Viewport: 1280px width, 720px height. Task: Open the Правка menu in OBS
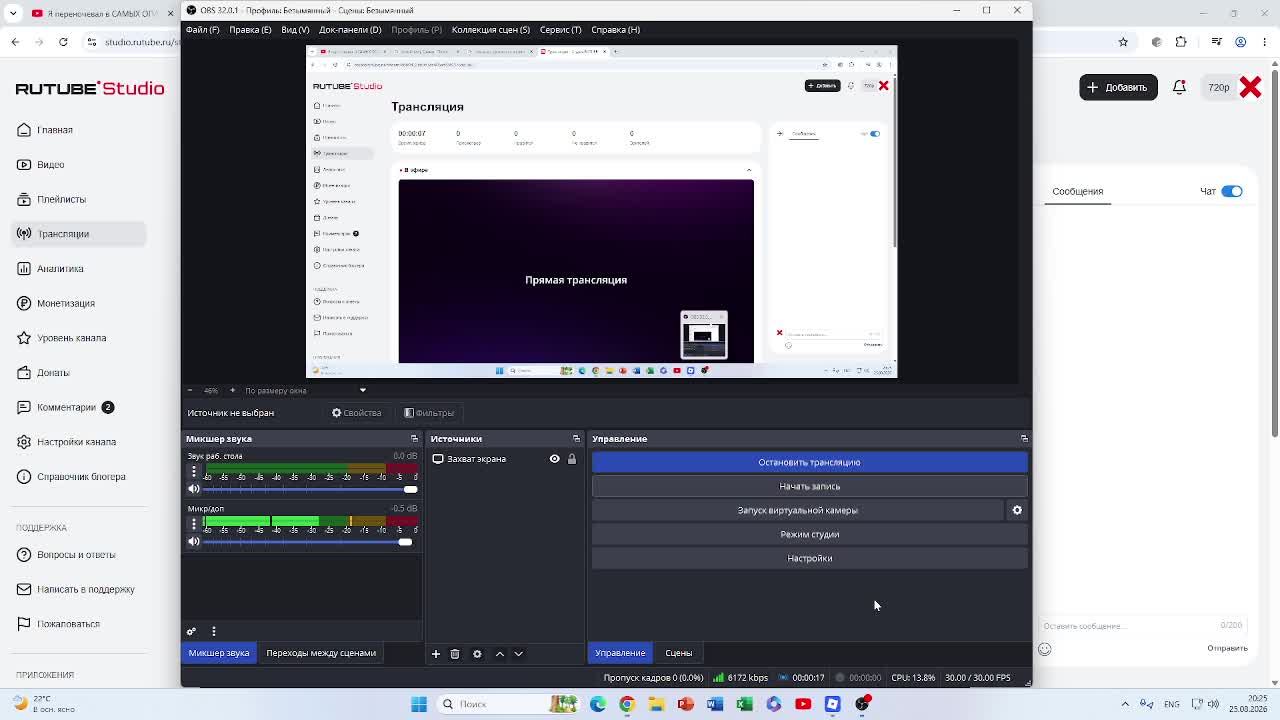[x=250, y=30]
